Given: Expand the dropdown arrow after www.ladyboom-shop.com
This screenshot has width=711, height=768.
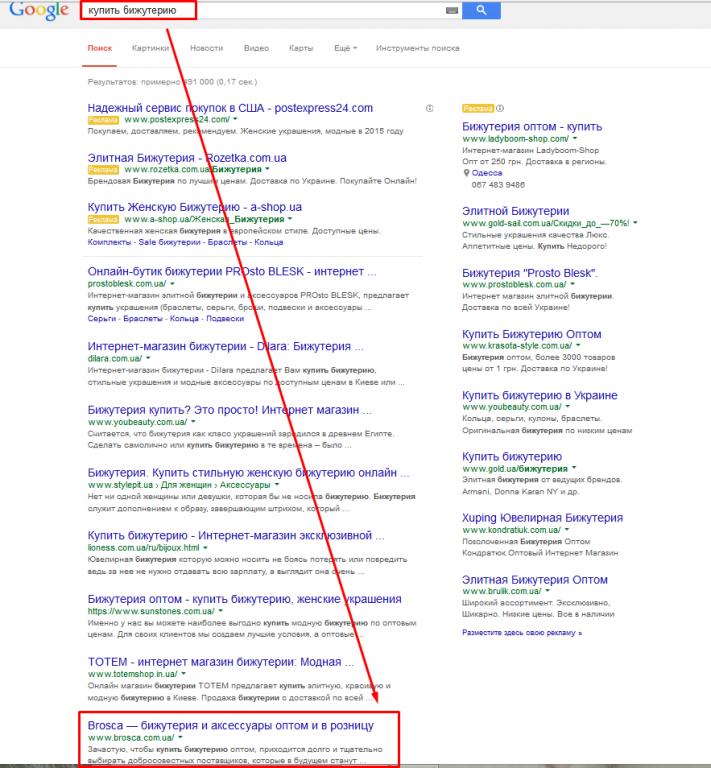Looking at the screenshot, I should 575,139.
